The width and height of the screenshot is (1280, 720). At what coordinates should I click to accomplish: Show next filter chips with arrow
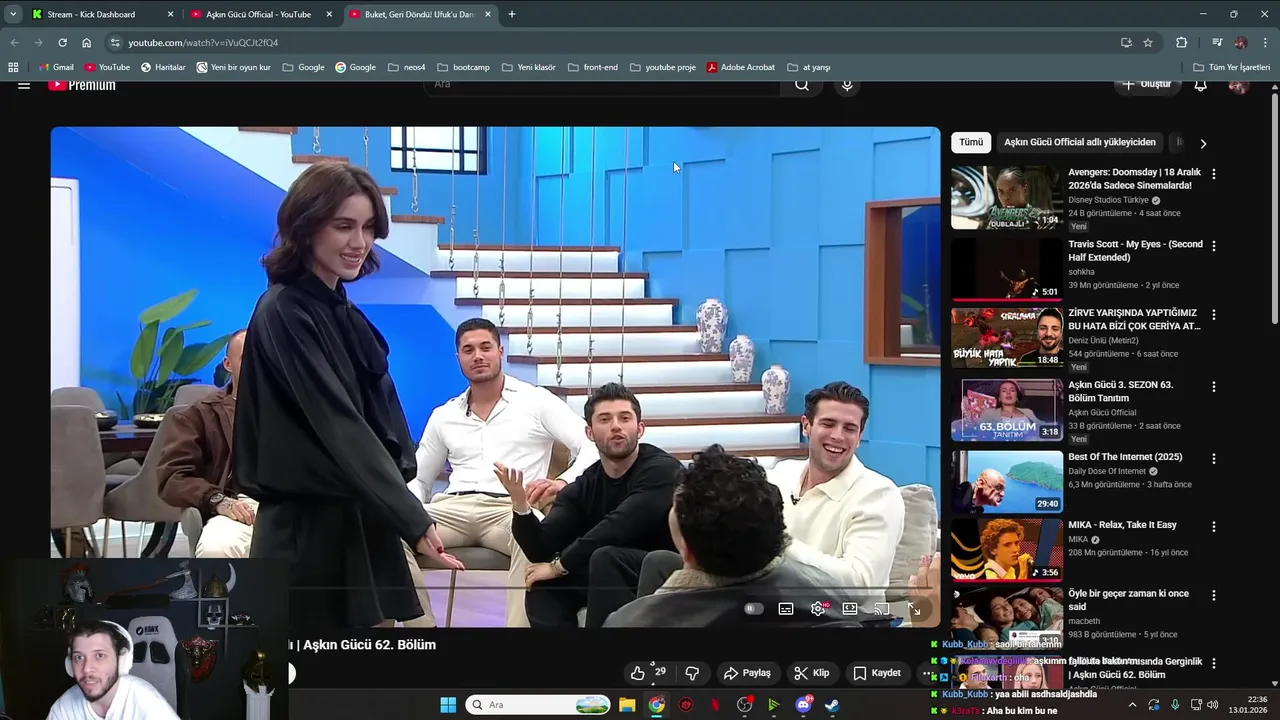(1203, 143)
